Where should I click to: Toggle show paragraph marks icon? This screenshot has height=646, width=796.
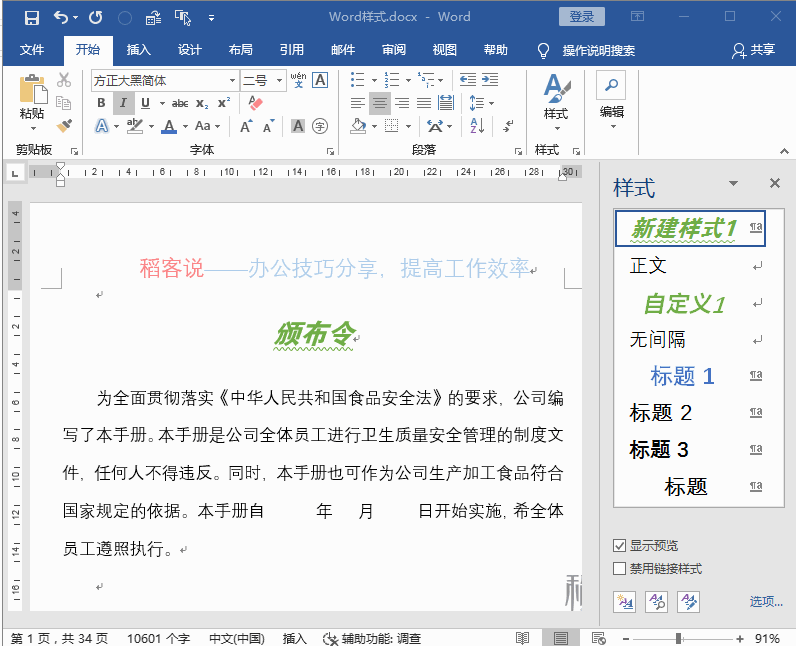coord(508,126)
